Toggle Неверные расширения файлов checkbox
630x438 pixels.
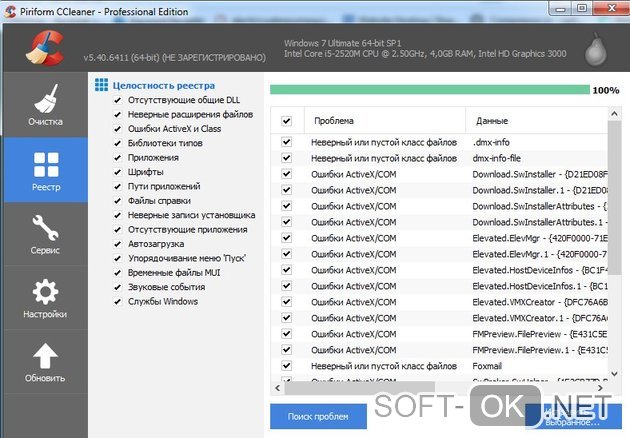(x=117, y=115)
